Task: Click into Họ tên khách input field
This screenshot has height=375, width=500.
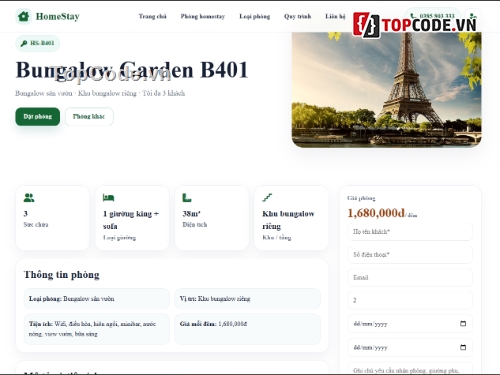Action: click(x=410, y=231)
